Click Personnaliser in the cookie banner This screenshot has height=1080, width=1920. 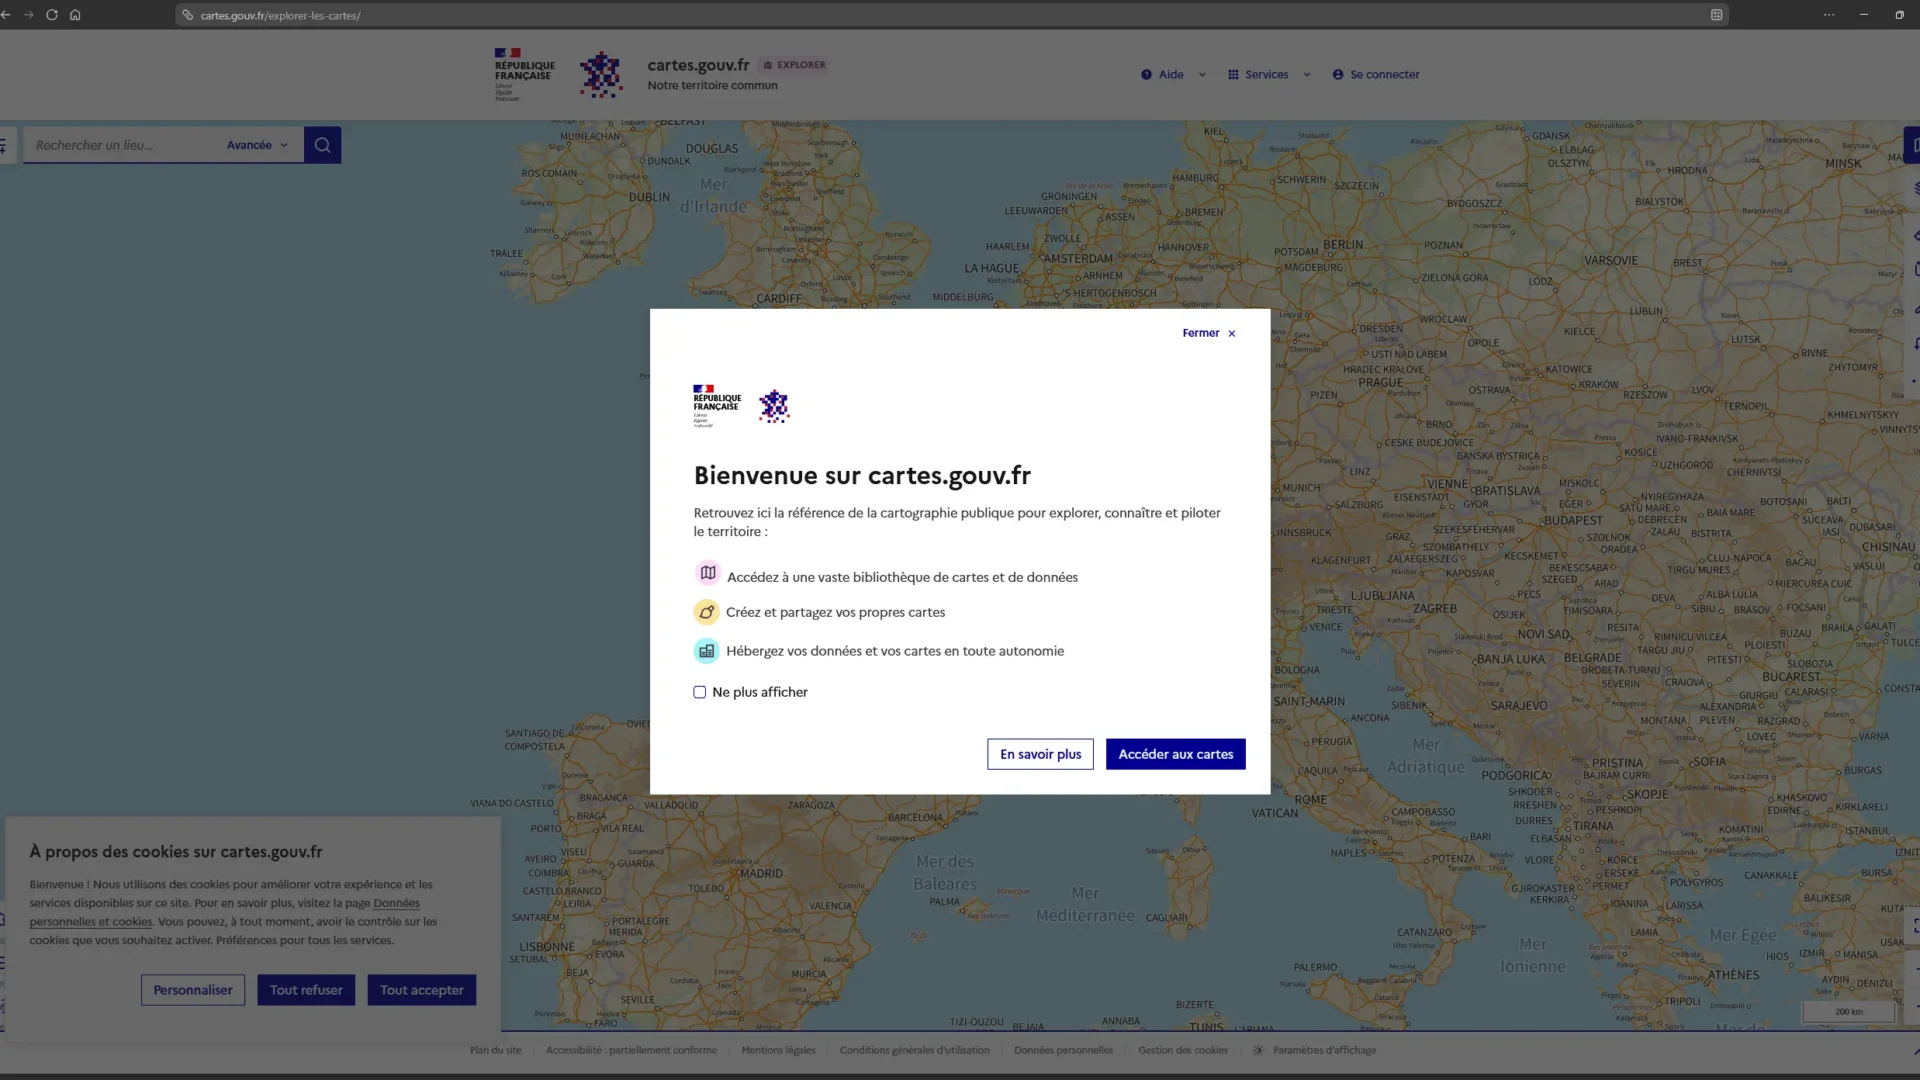(192, 990)
